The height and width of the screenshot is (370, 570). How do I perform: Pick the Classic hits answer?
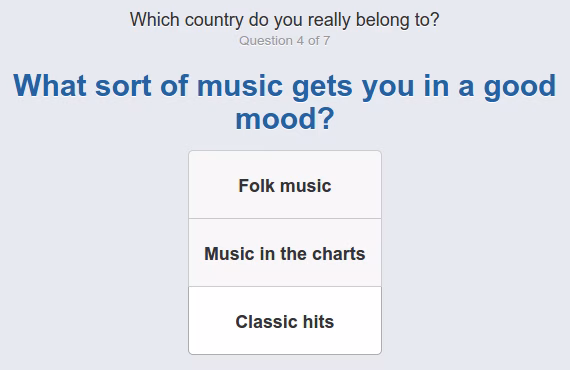click(285, 321)
